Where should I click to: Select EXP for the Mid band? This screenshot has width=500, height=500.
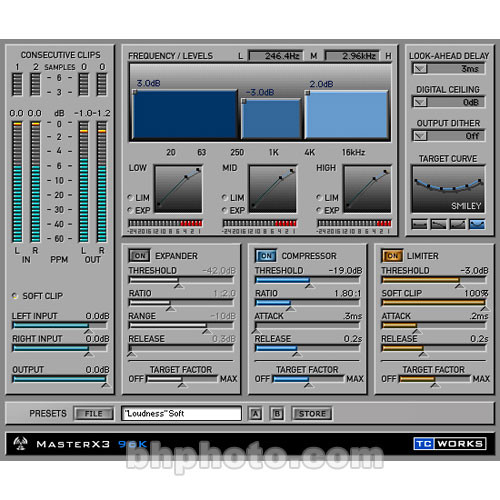point(225,210)
